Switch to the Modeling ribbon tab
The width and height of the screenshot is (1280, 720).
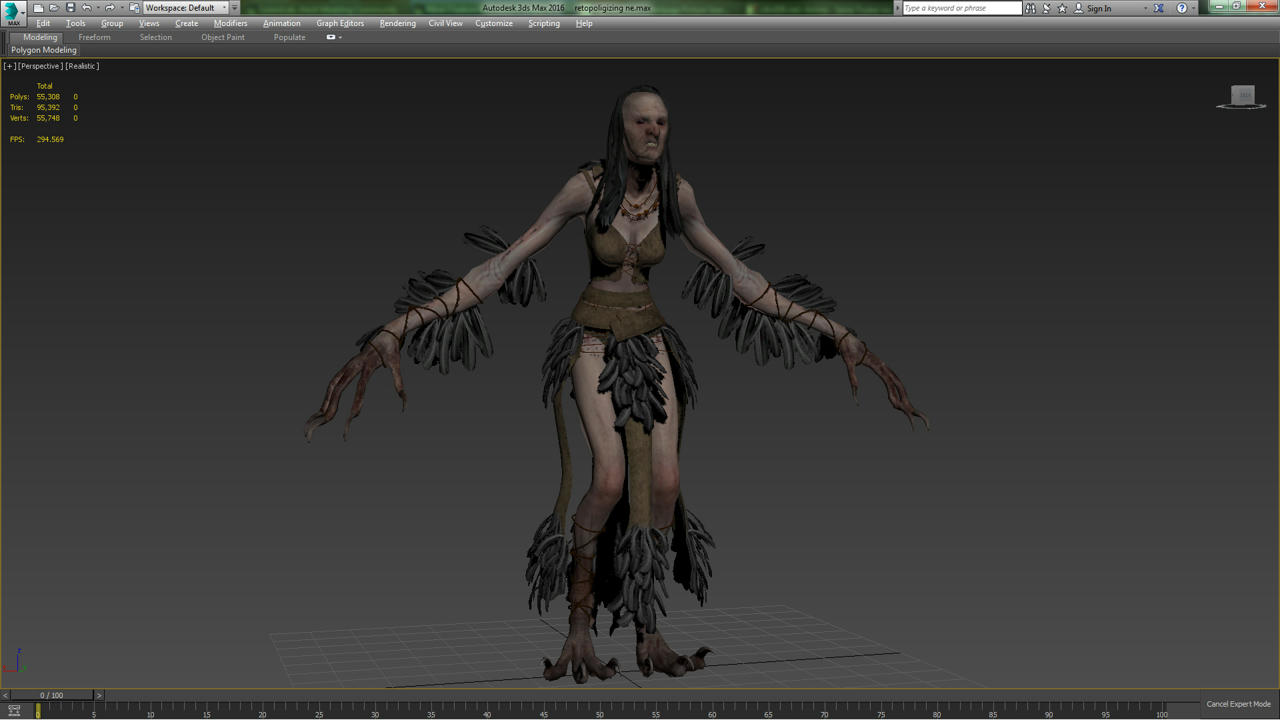point(40,37)
